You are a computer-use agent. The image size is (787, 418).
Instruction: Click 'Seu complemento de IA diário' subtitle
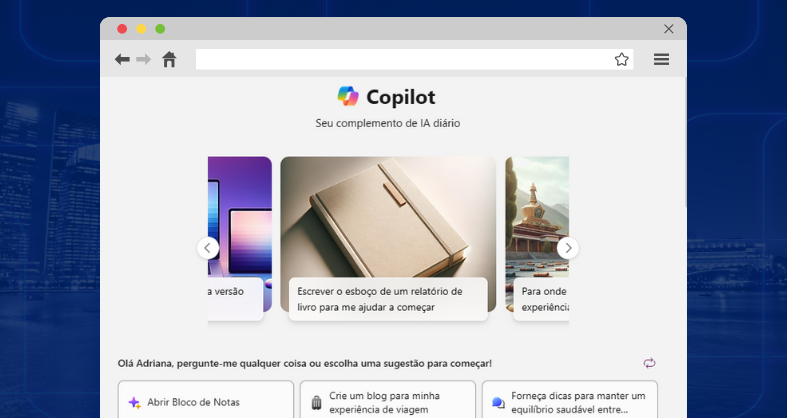tap(387, 123)
